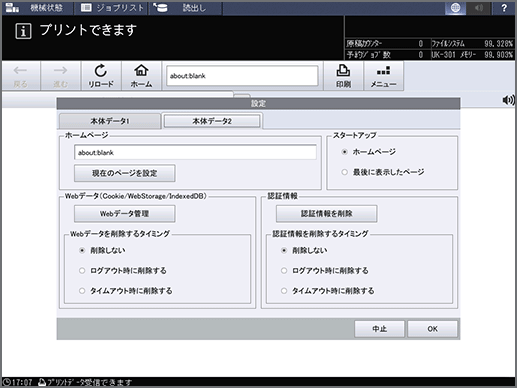The width and height of the screenshot is (517, 388).
Task: Open the help question mark icon
Action: (x=504, y=8)
